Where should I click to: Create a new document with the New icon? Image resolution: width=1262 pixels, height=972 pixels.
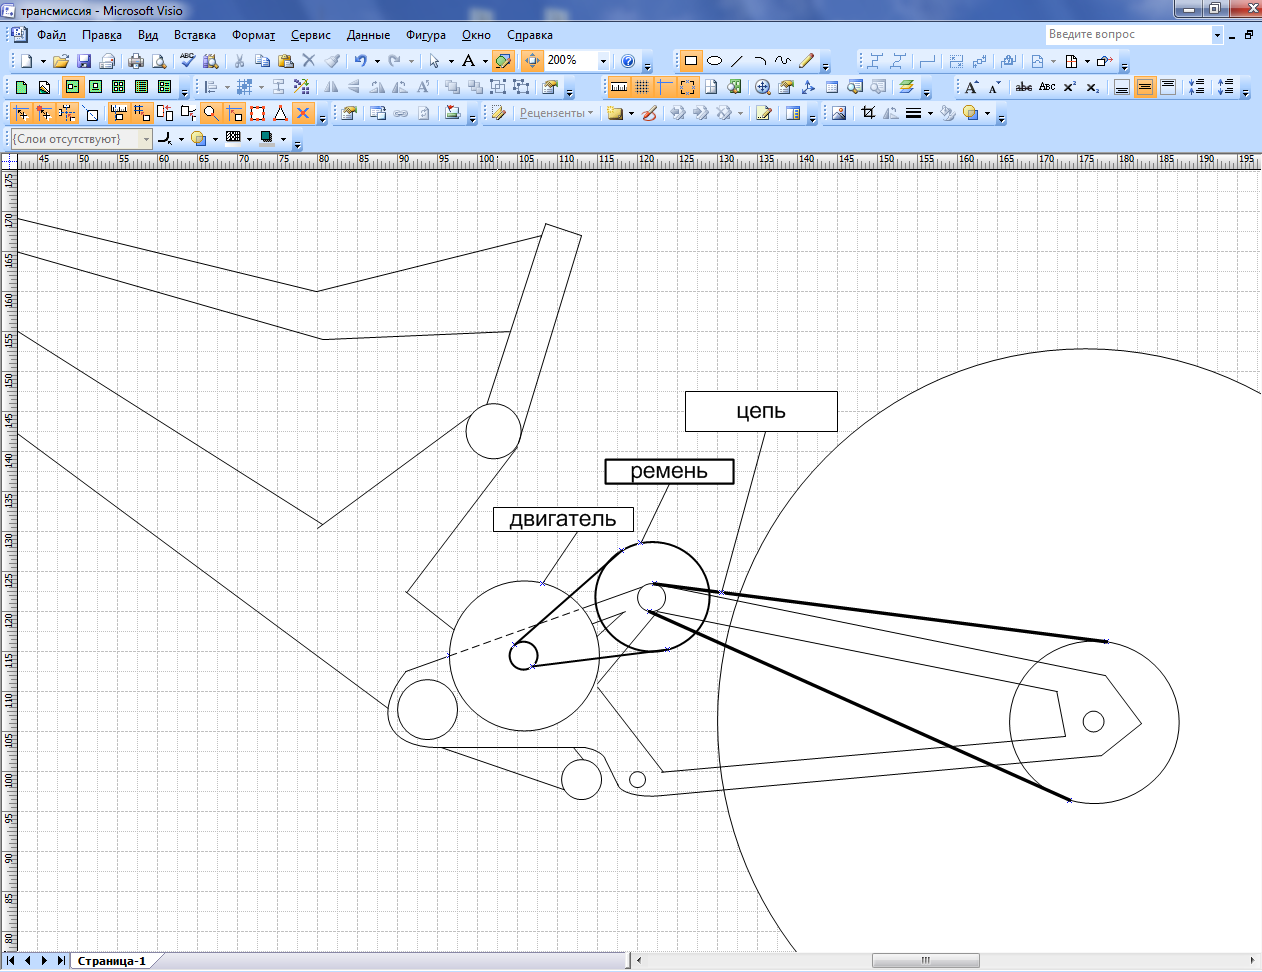point(27,61)
